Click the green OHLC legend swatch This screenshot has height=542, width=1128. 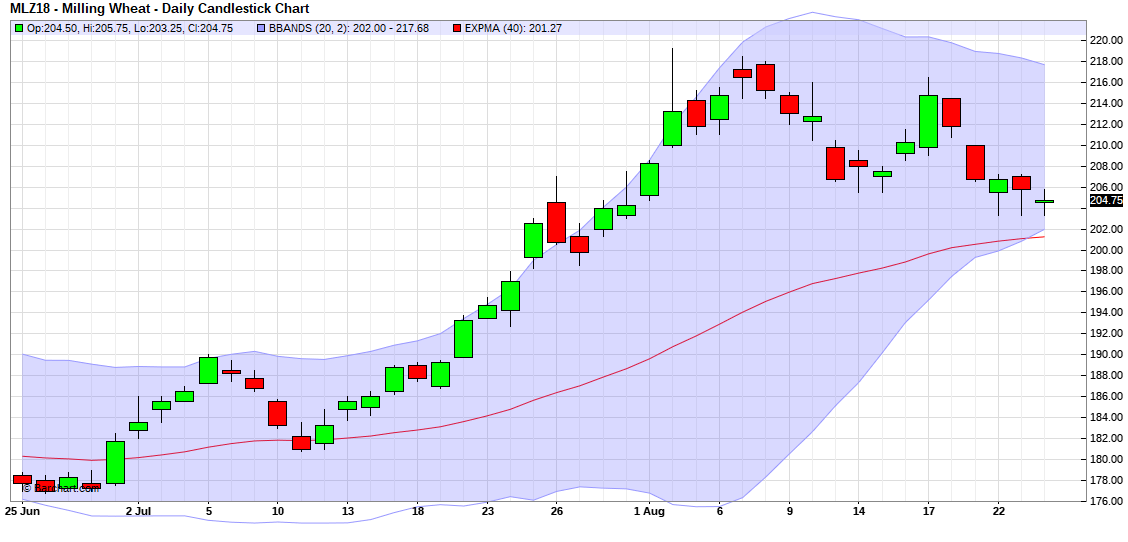pyautogui.click(x=19, y=28)
